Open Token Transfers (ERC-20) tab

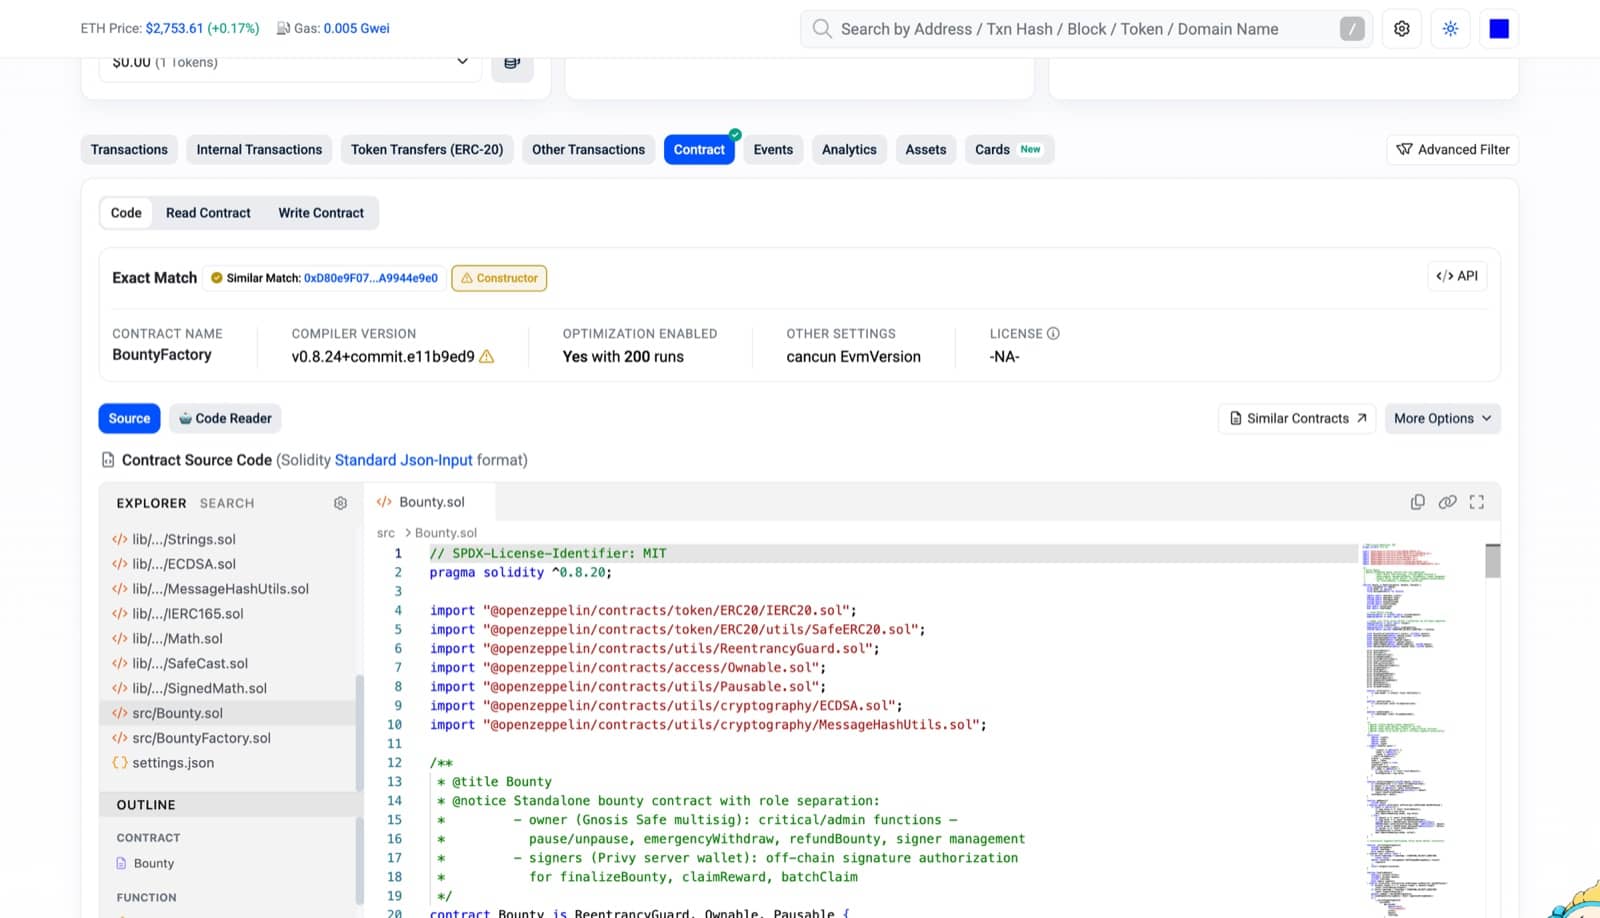[x=427, y=150]
